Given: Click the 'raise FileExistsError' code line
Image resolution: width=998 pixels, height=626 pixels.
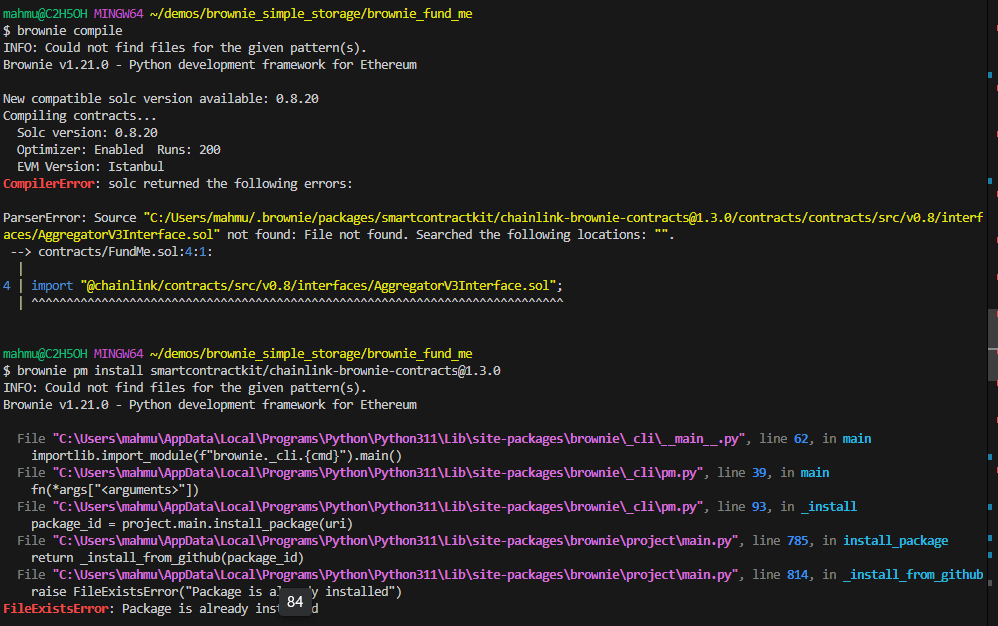Looking at the screenshot, I should tap(216, 592).
